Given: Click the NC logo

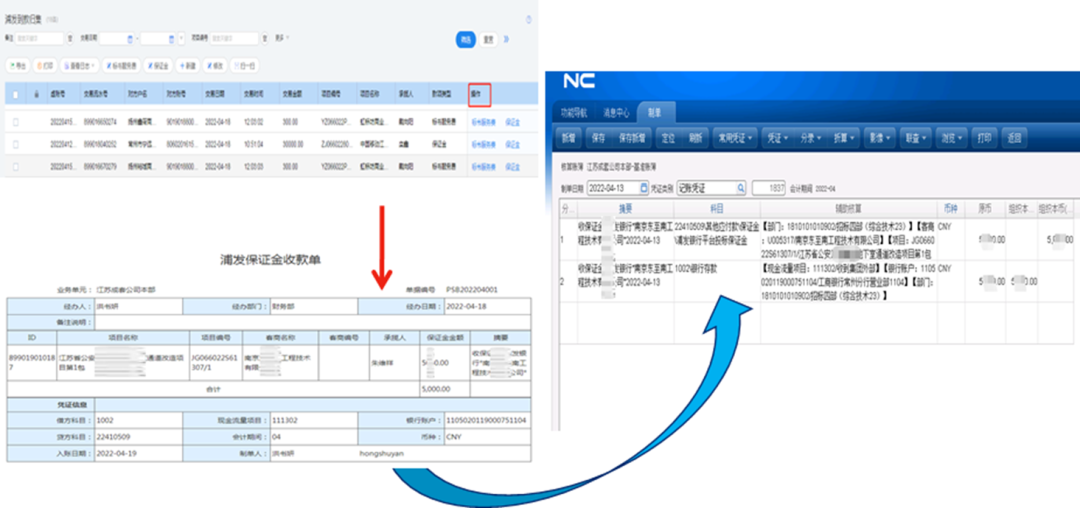Looking at the screenshot, I should (x=579, y=81).
